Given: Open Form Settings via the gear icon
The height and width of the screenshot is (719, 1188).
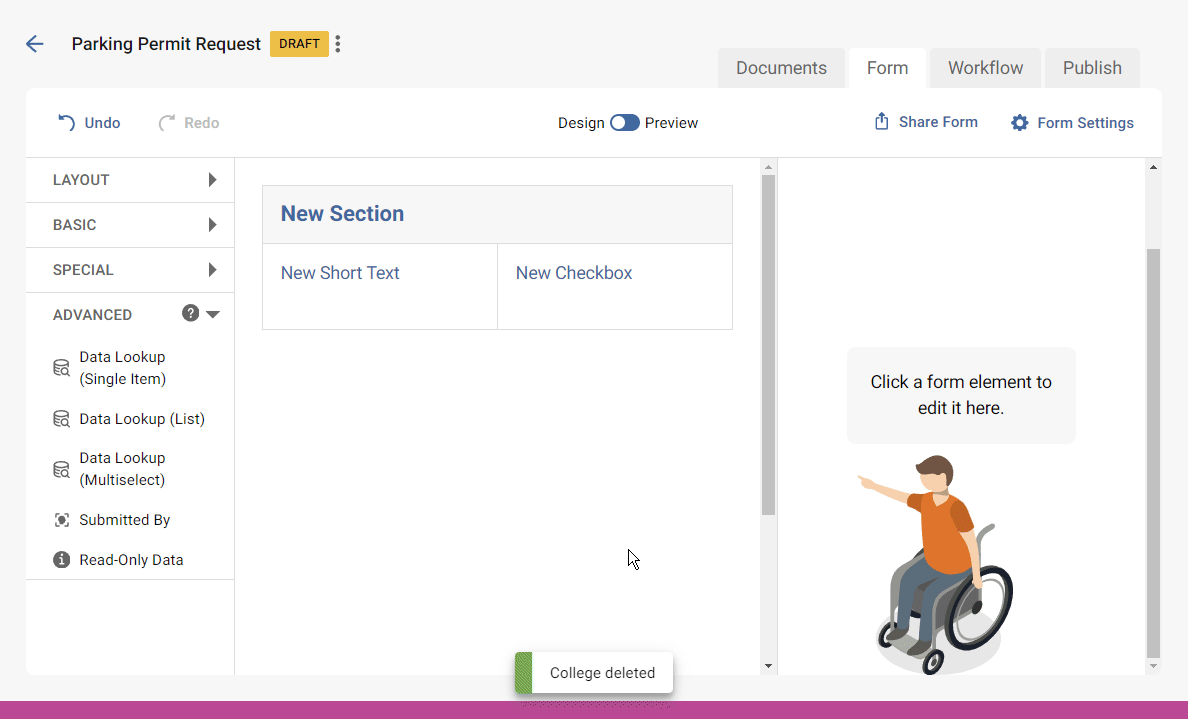Looking at the screenshot, I should (1019, 122).
